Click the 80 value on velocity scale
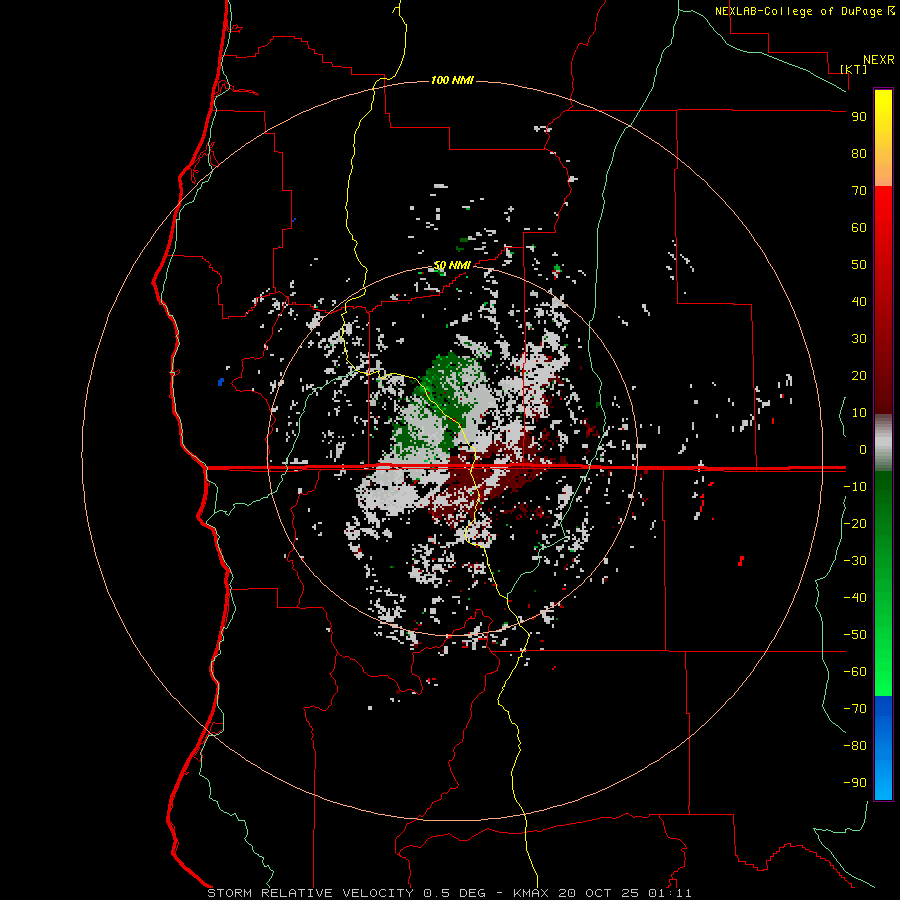Viewport: 900px width, 900px height. 859,153
